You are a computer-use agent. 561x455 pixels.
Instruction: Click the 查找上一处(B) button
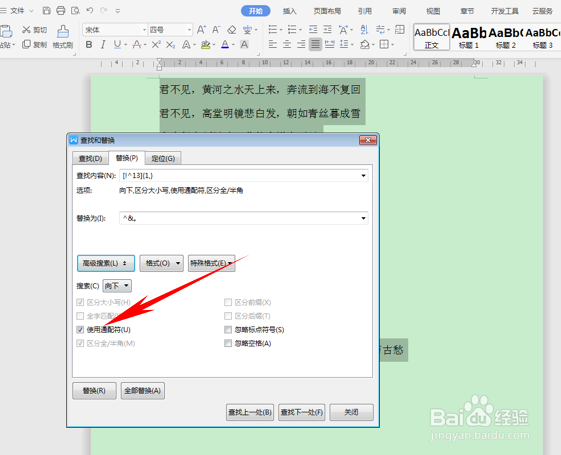[250, 412]
